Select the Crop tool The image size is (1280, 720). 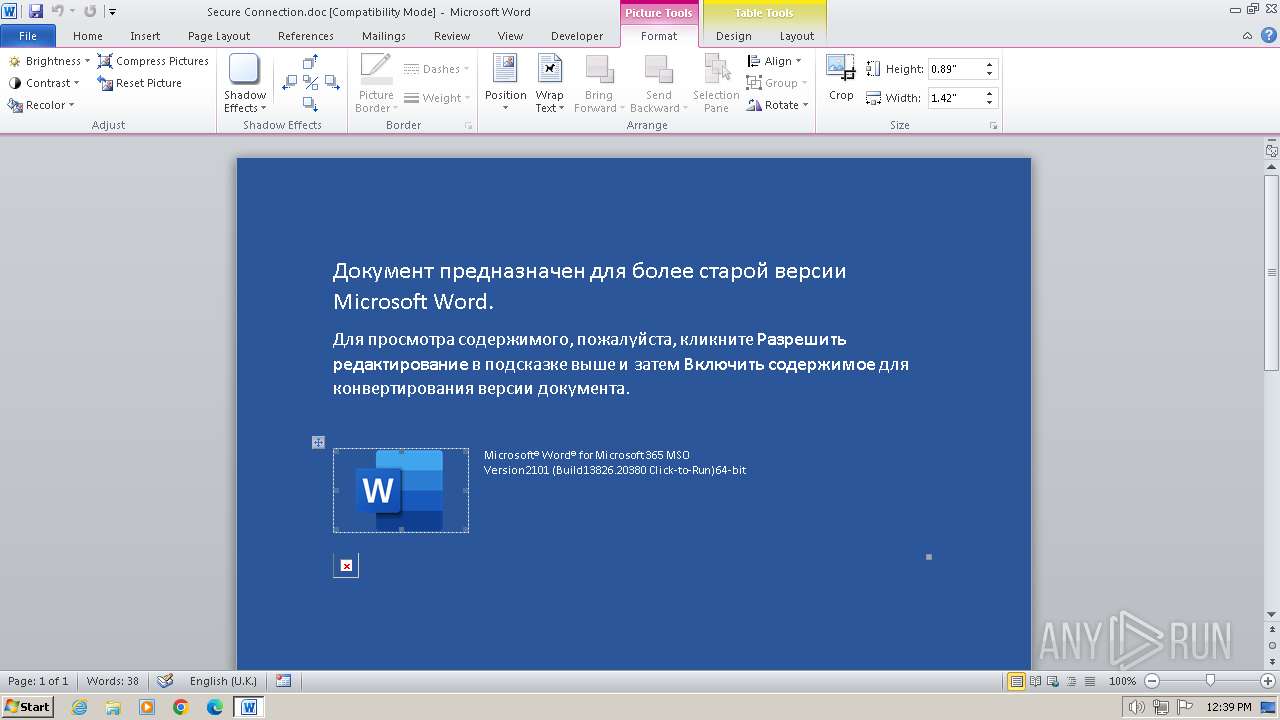(841, 78)
